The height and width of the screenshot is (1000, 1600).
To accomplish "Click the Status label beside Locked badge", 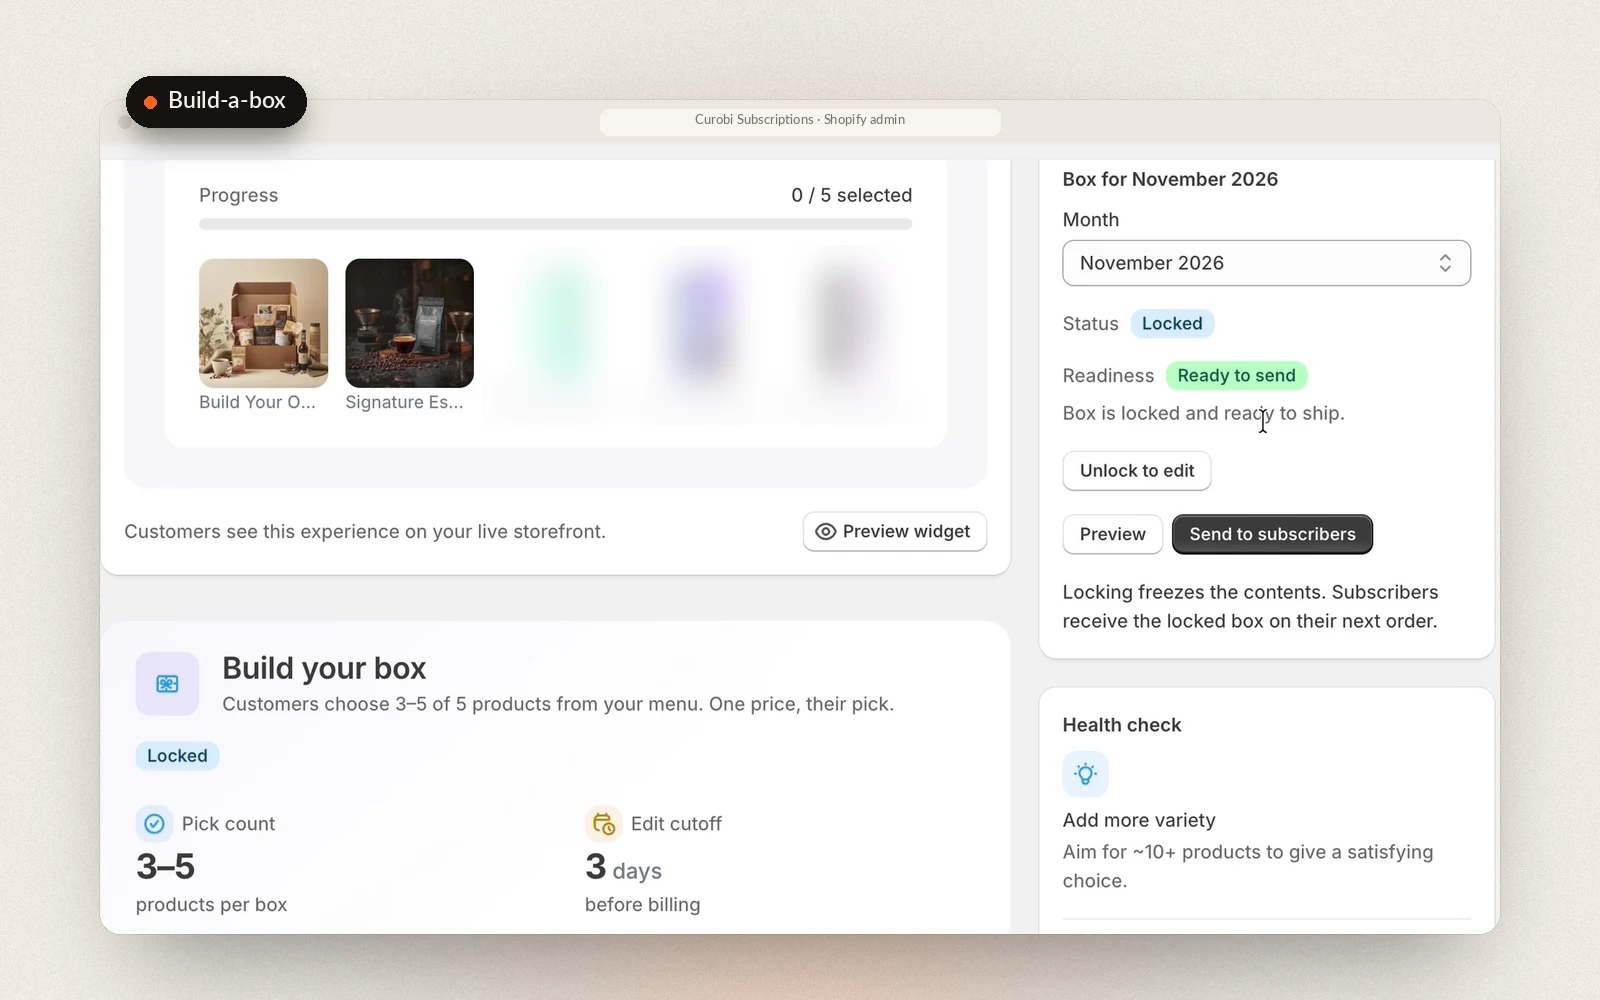I will click(x=1090, y=324).
